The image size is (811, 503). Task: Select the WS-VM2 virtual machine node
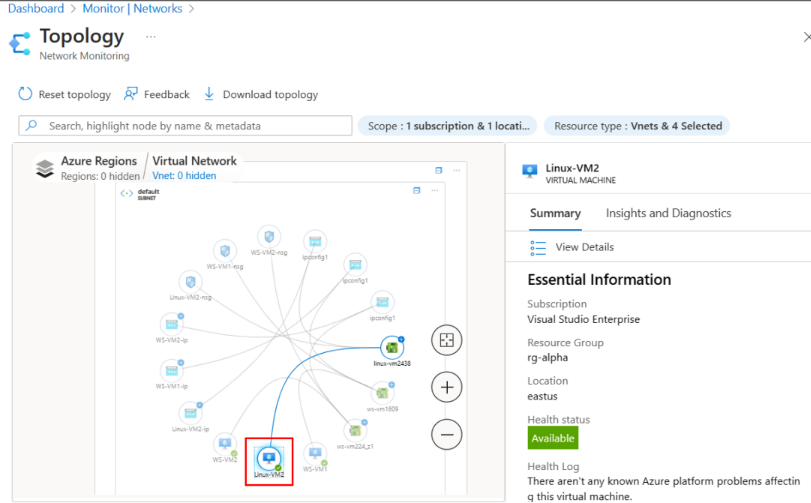225,444
